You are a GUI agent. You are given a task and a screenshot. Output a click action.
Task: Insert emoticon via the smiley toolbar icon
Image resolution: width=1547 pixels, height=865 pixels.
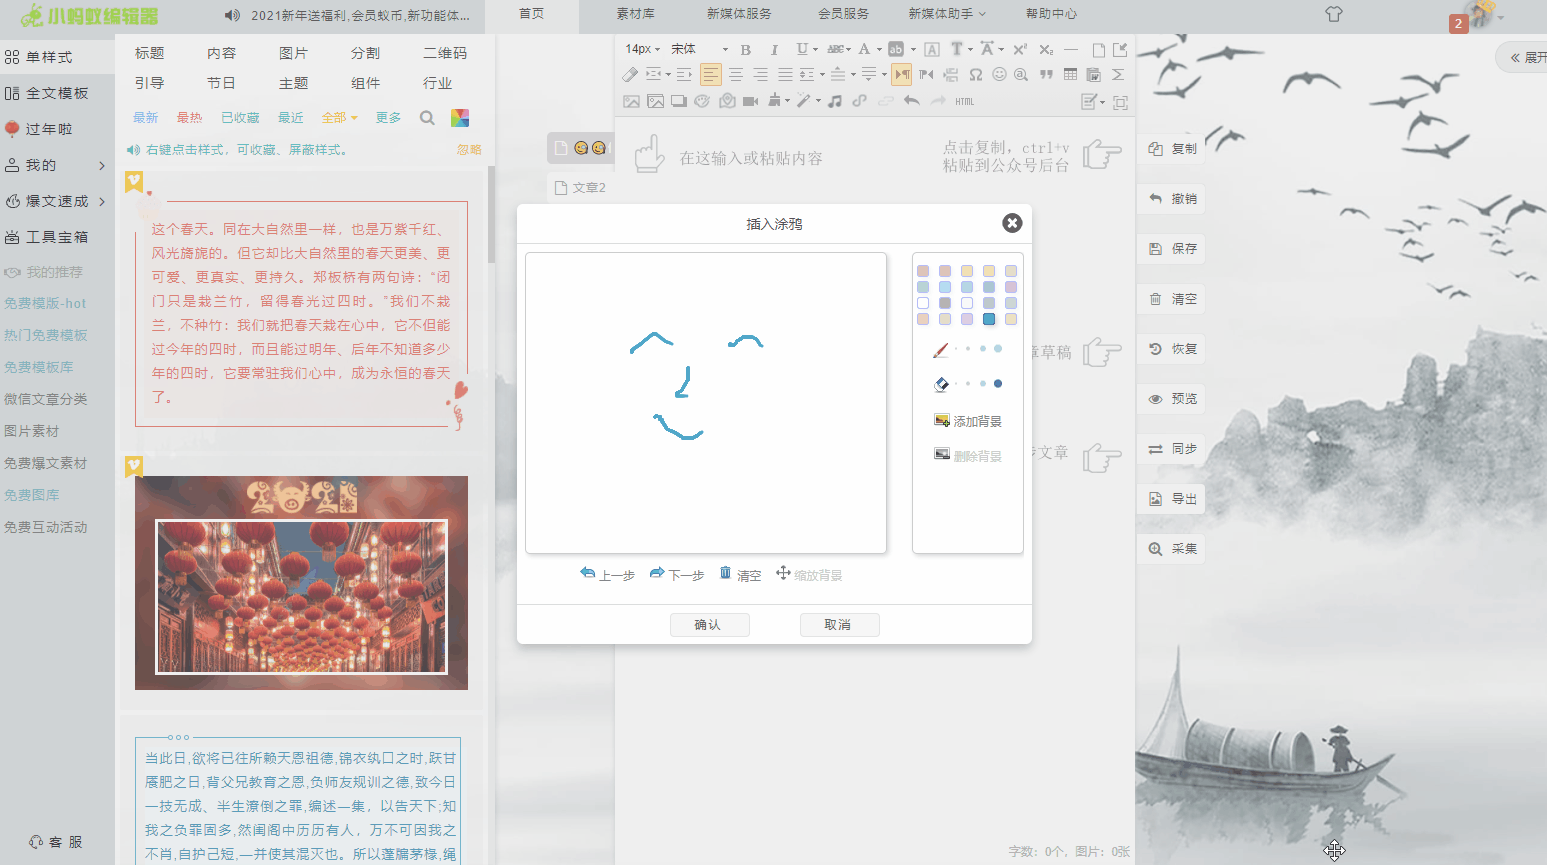(999, 75)
